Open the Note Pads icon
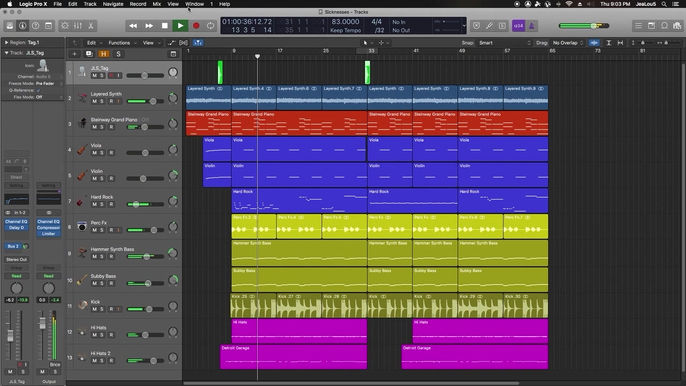 651,26
